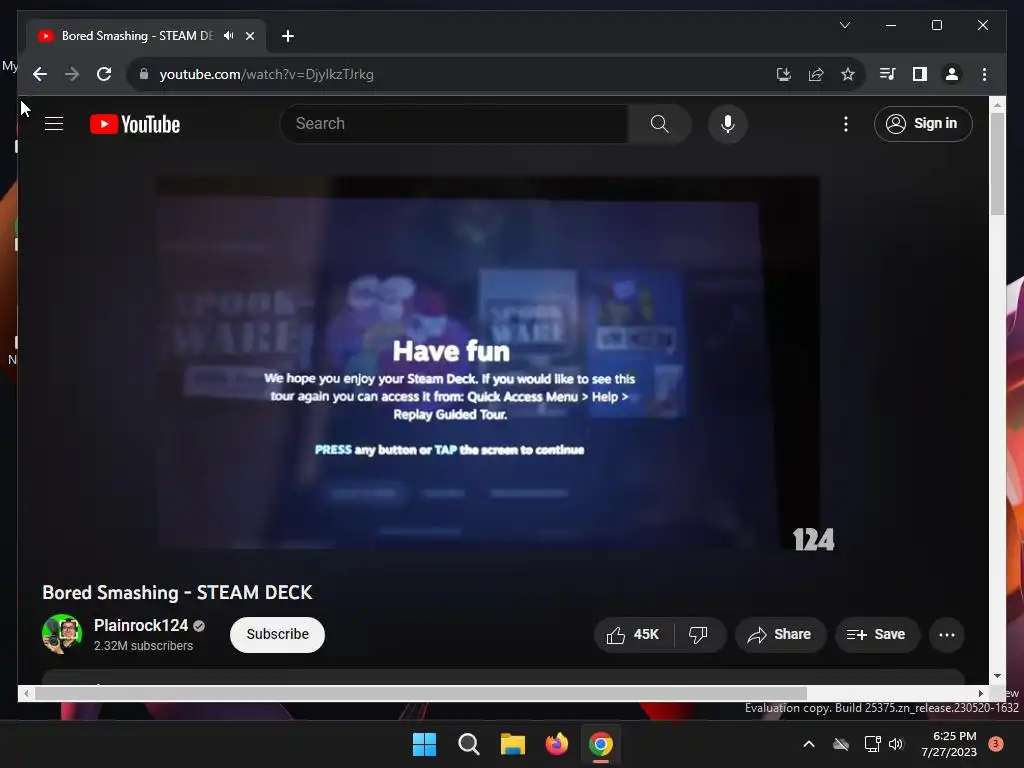Click the Chrome taskbar icon
Image resolution: width=1024 pixels, height=768 pixels.
click(x=601, y=744)
